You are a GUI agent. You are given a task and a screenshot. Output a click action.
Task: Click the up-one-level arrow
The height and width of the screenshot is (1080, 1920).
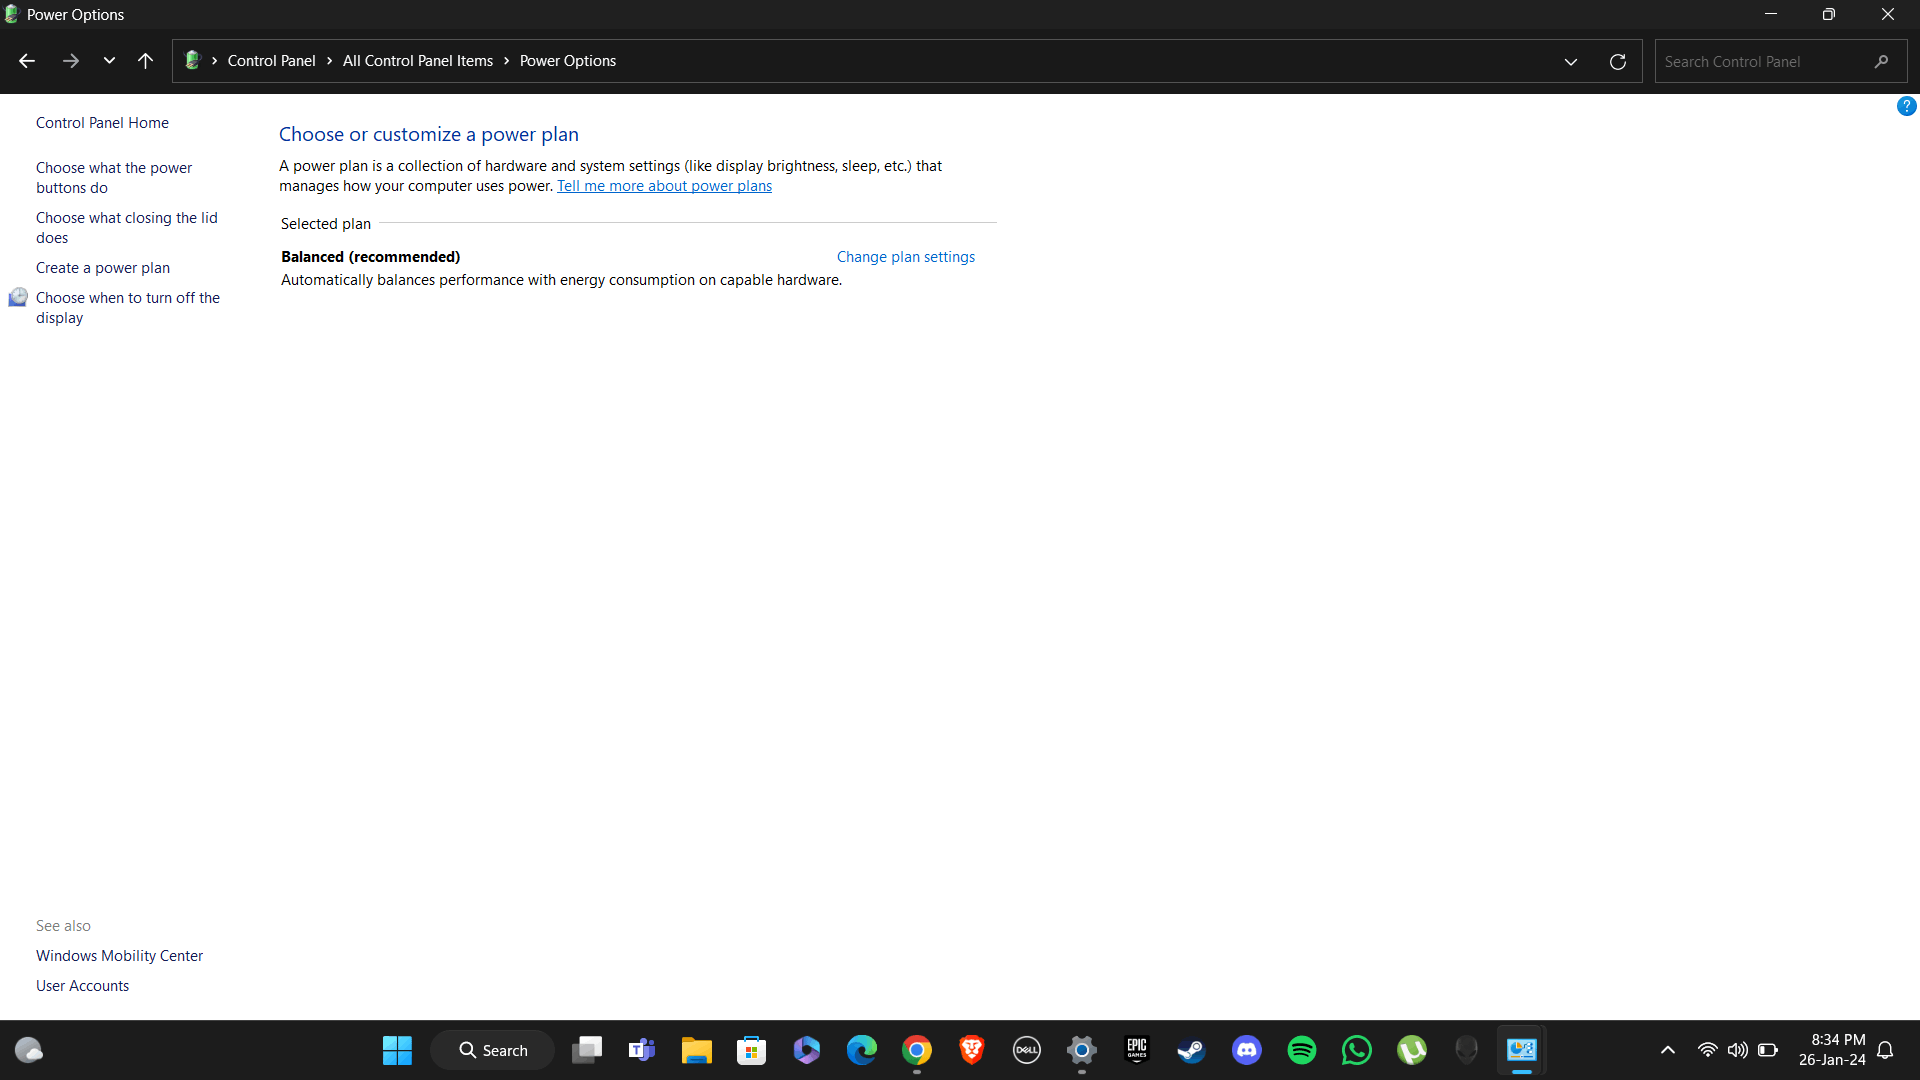(145, 61)
